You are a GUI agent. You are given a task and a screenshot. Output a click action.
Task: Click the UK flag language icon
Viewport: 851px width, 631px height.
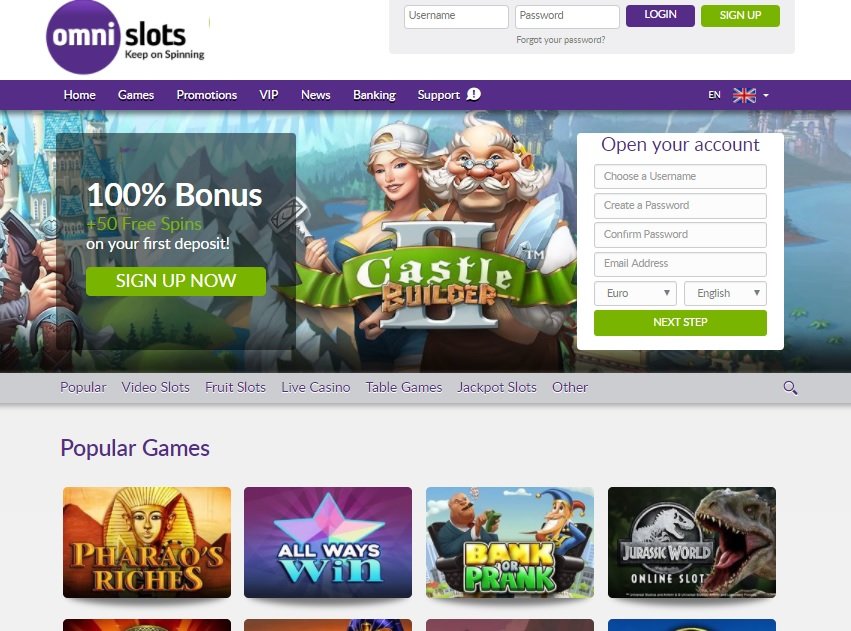point(744,95)
